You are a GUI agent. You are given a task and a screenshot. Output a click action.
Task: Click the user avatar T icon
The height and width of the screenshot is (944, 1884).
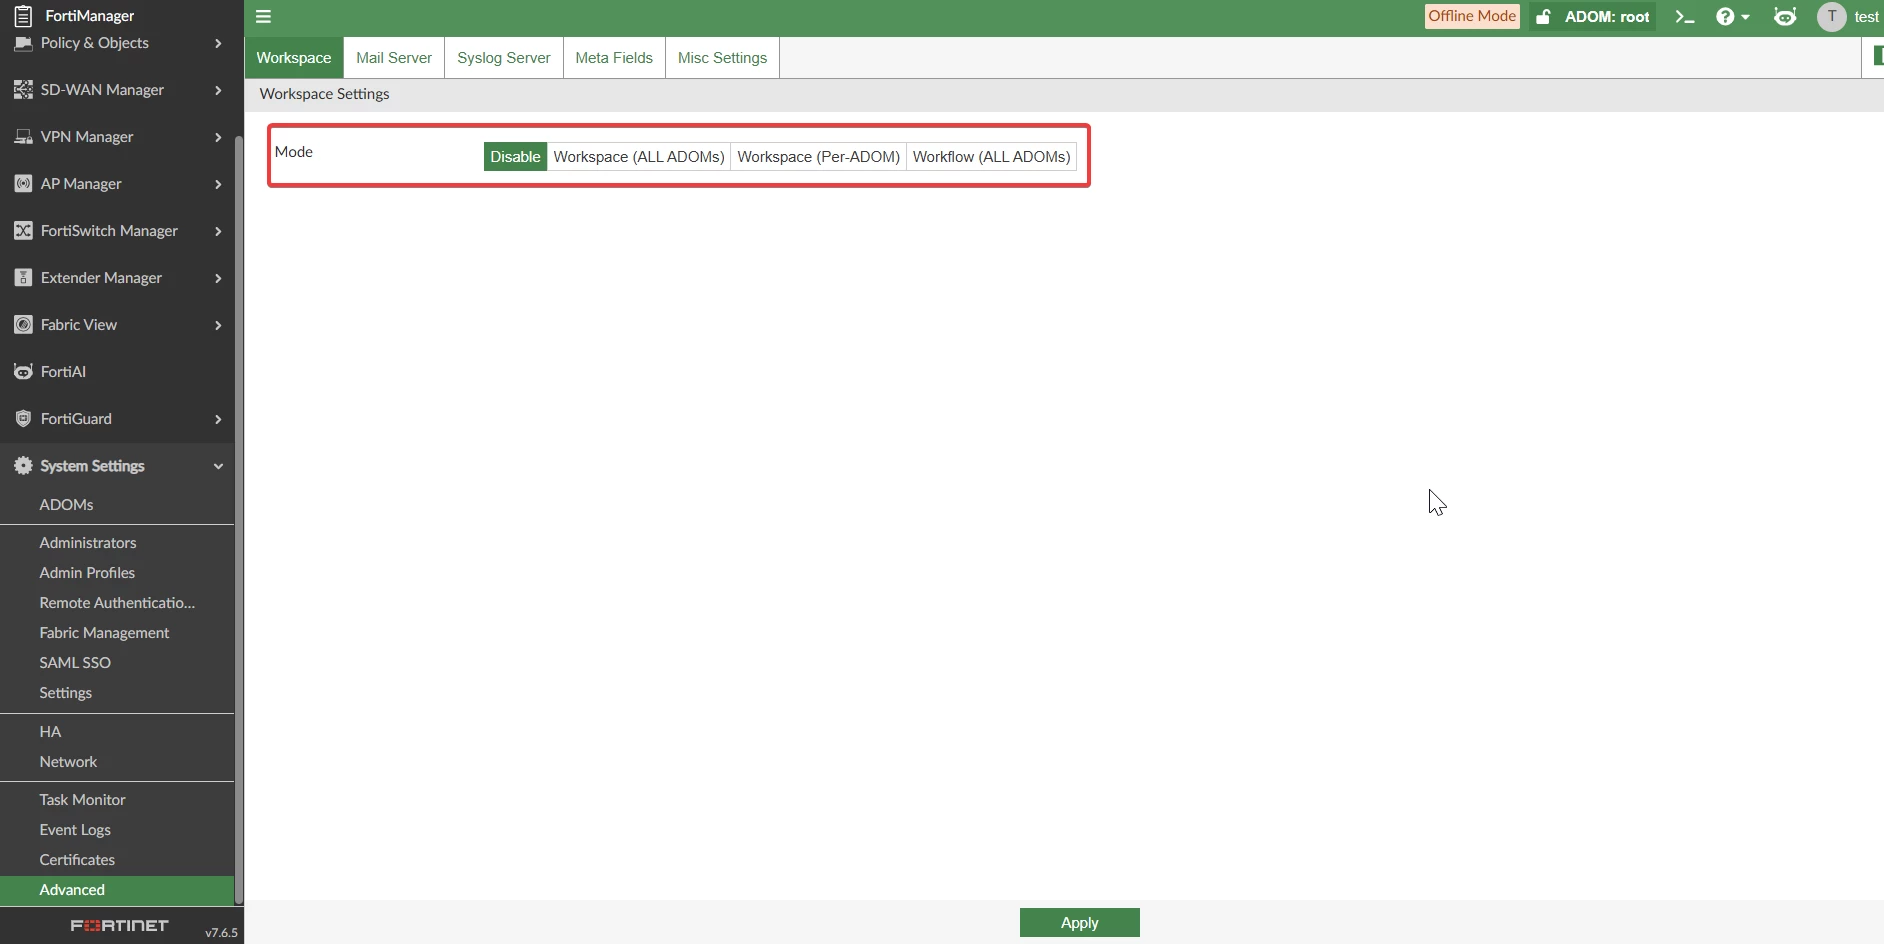1832,17
